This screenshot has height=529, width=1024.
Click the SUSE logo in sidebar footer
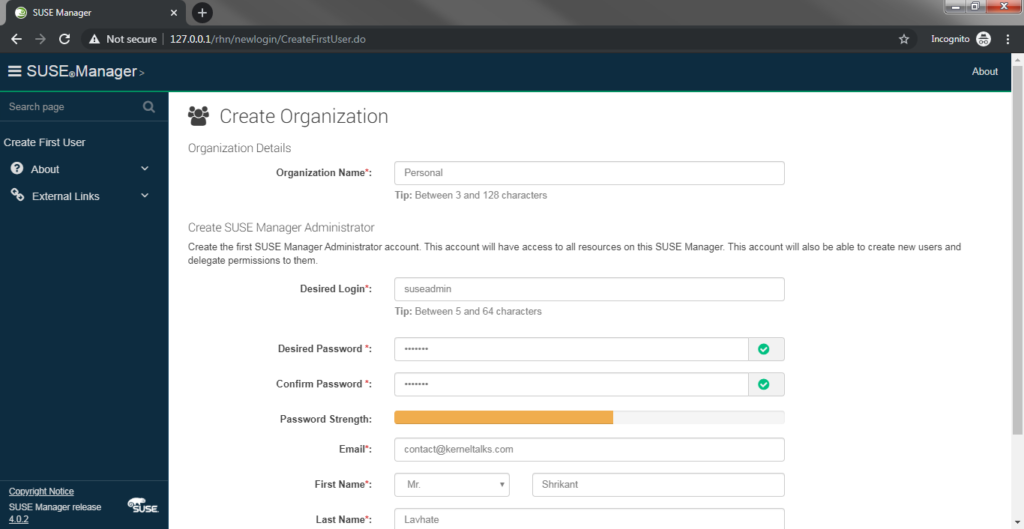coord(143,505)
